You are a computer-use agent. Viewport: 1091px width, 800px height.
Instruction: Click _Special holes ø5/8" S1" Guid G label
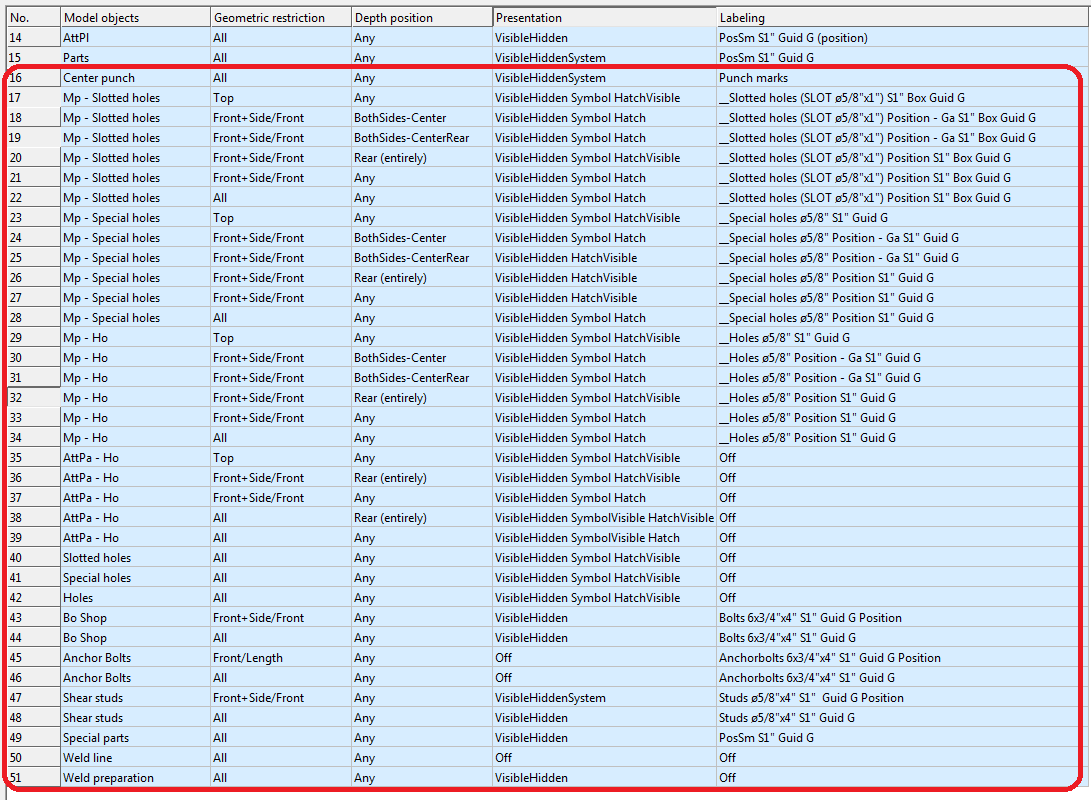(x=902, y=218)
